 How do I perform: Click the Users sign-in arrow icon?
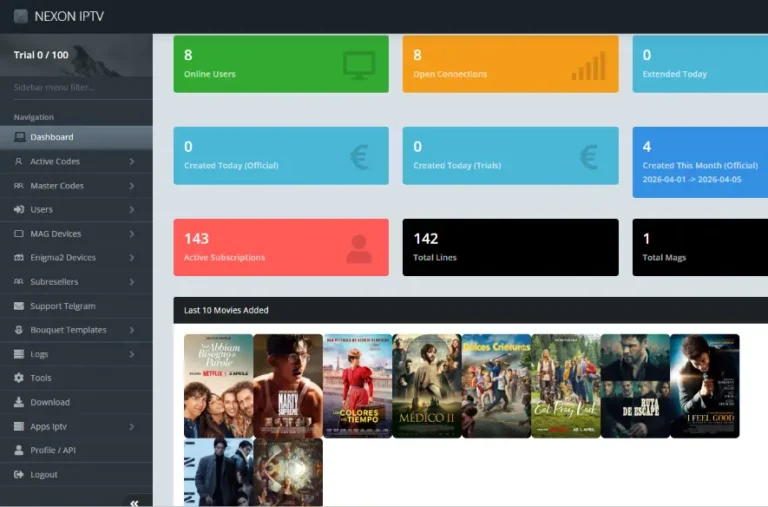(19, 210)
